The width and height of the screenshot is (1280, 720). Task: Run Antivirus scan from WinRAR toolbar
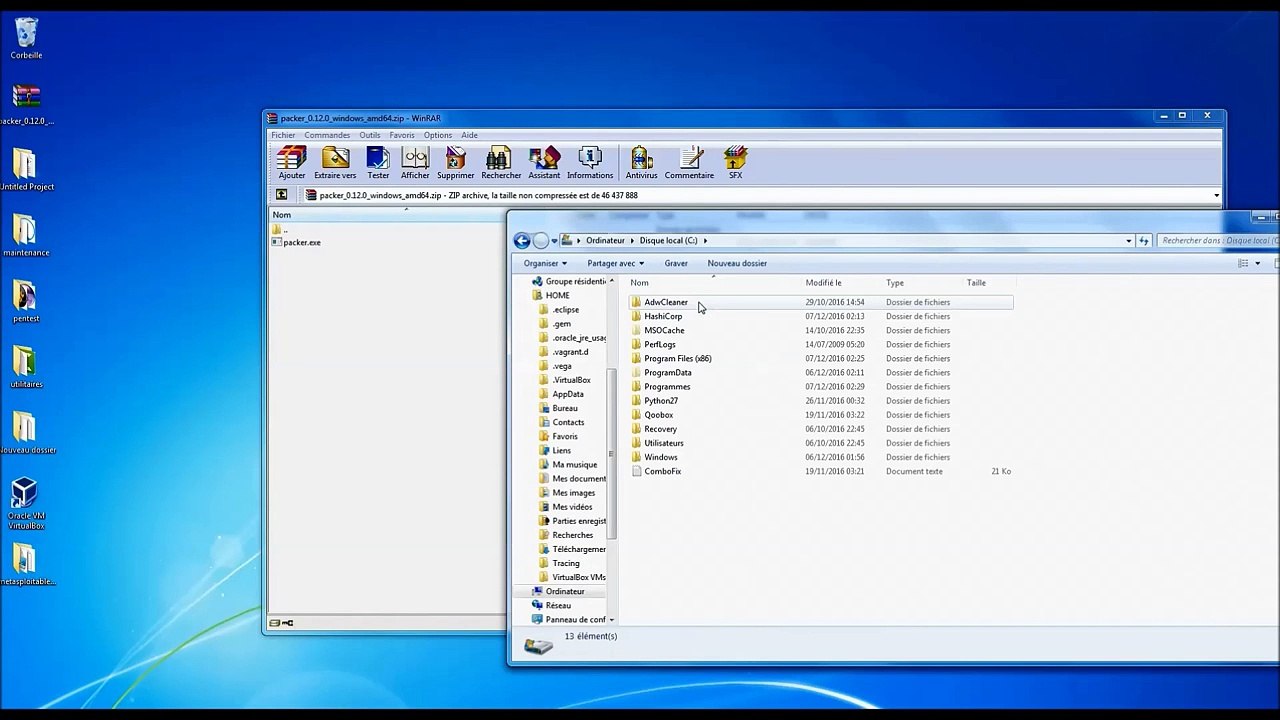[x=642, y=163]
